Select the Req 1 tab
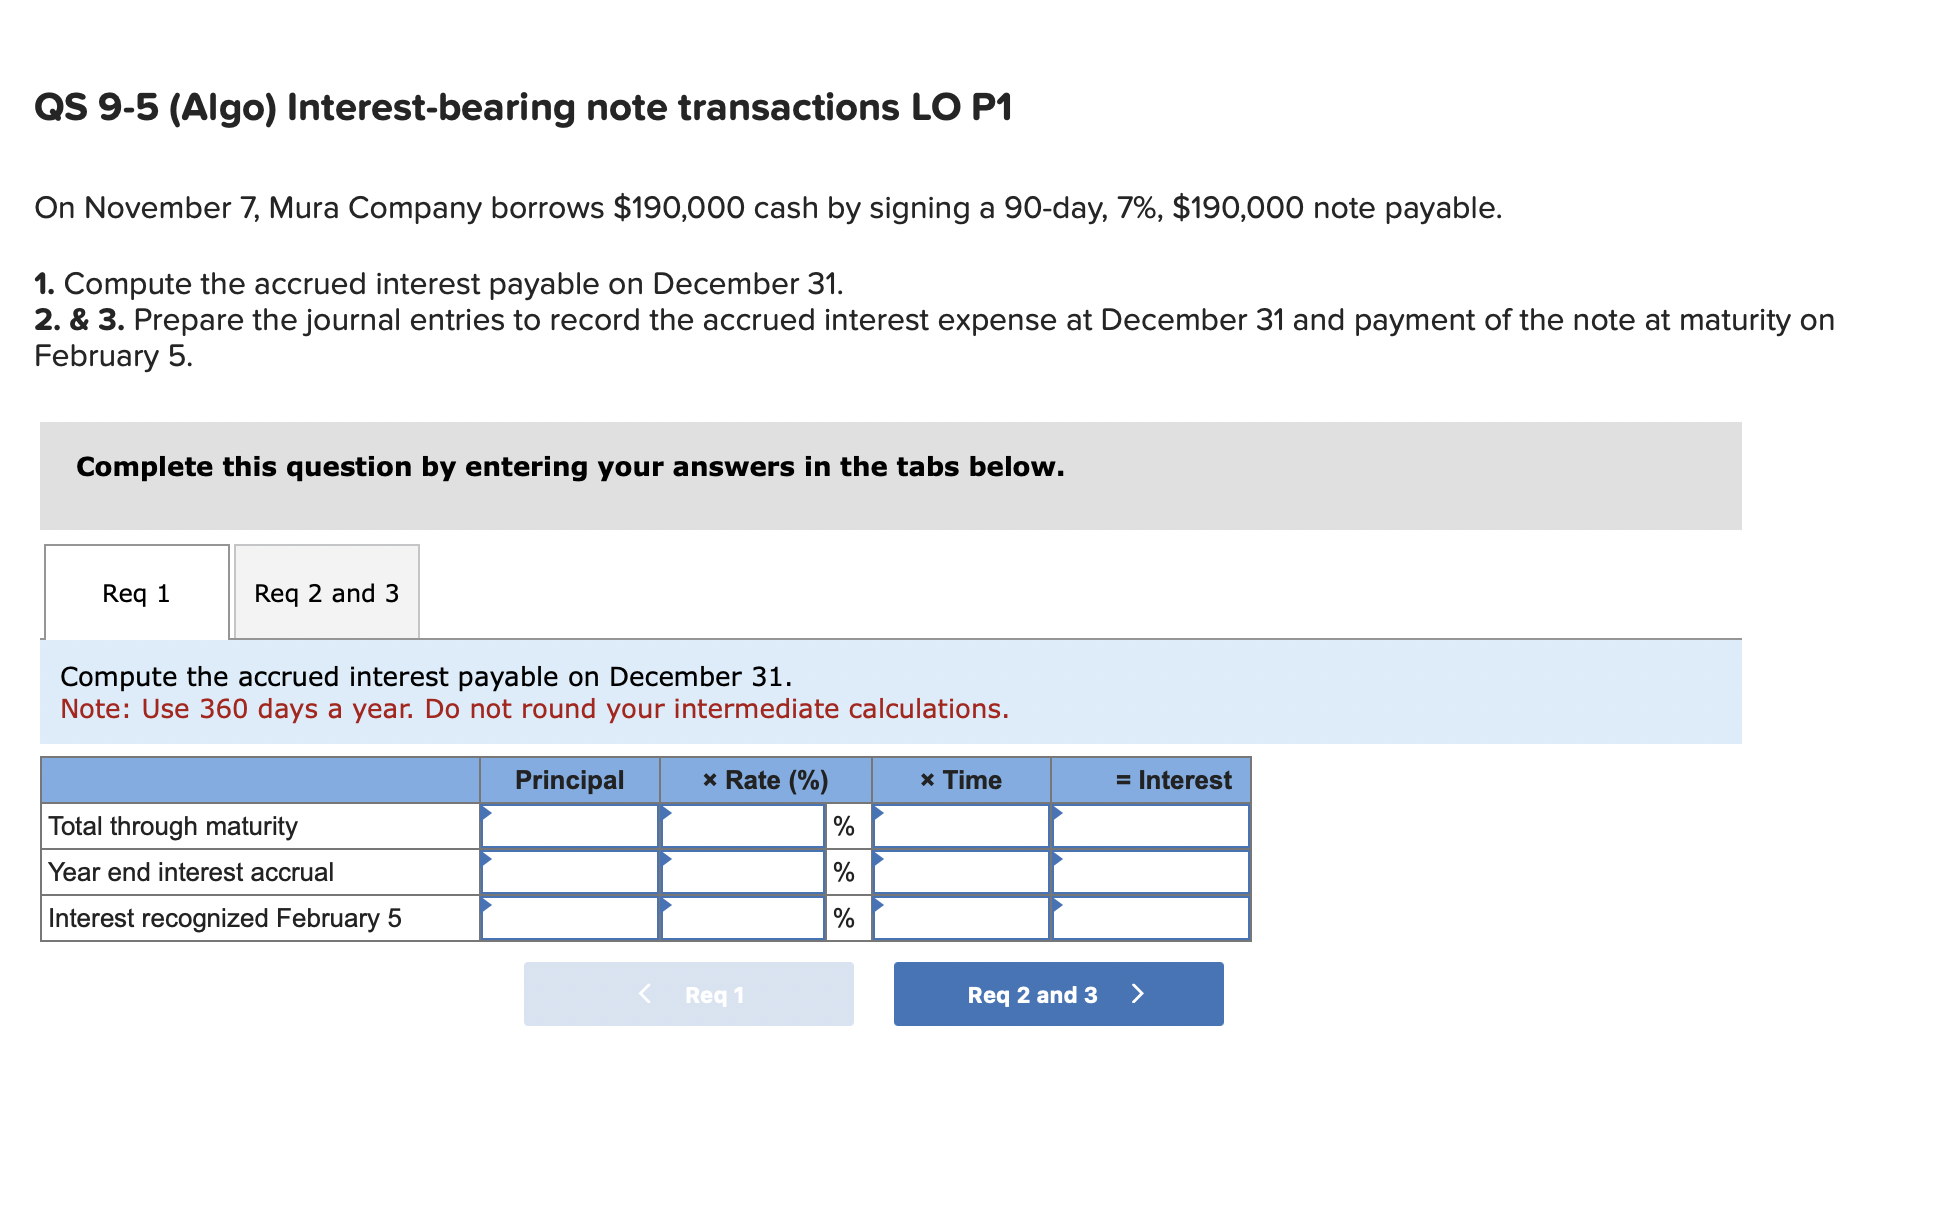 click(x=135, y=592)
